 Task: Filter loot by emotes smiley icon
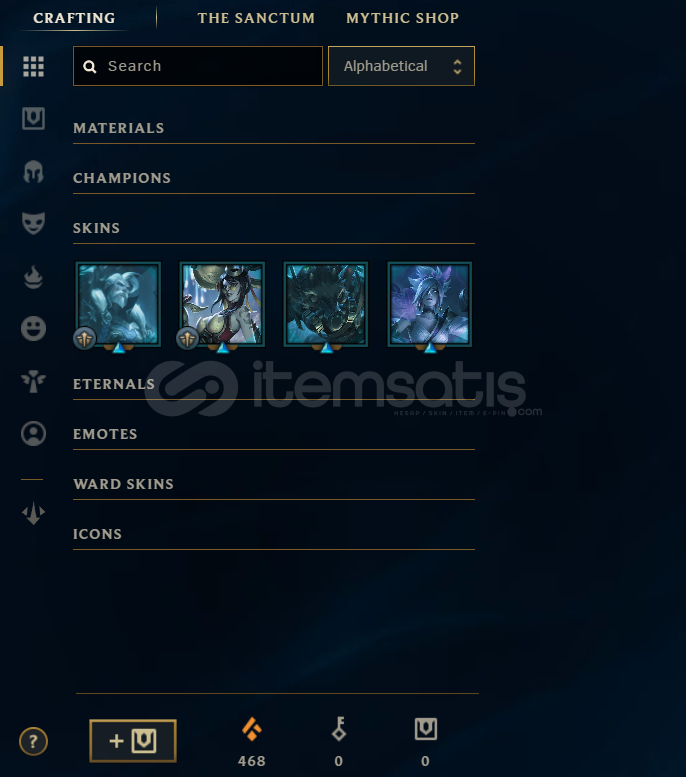(x=33, y=329)
